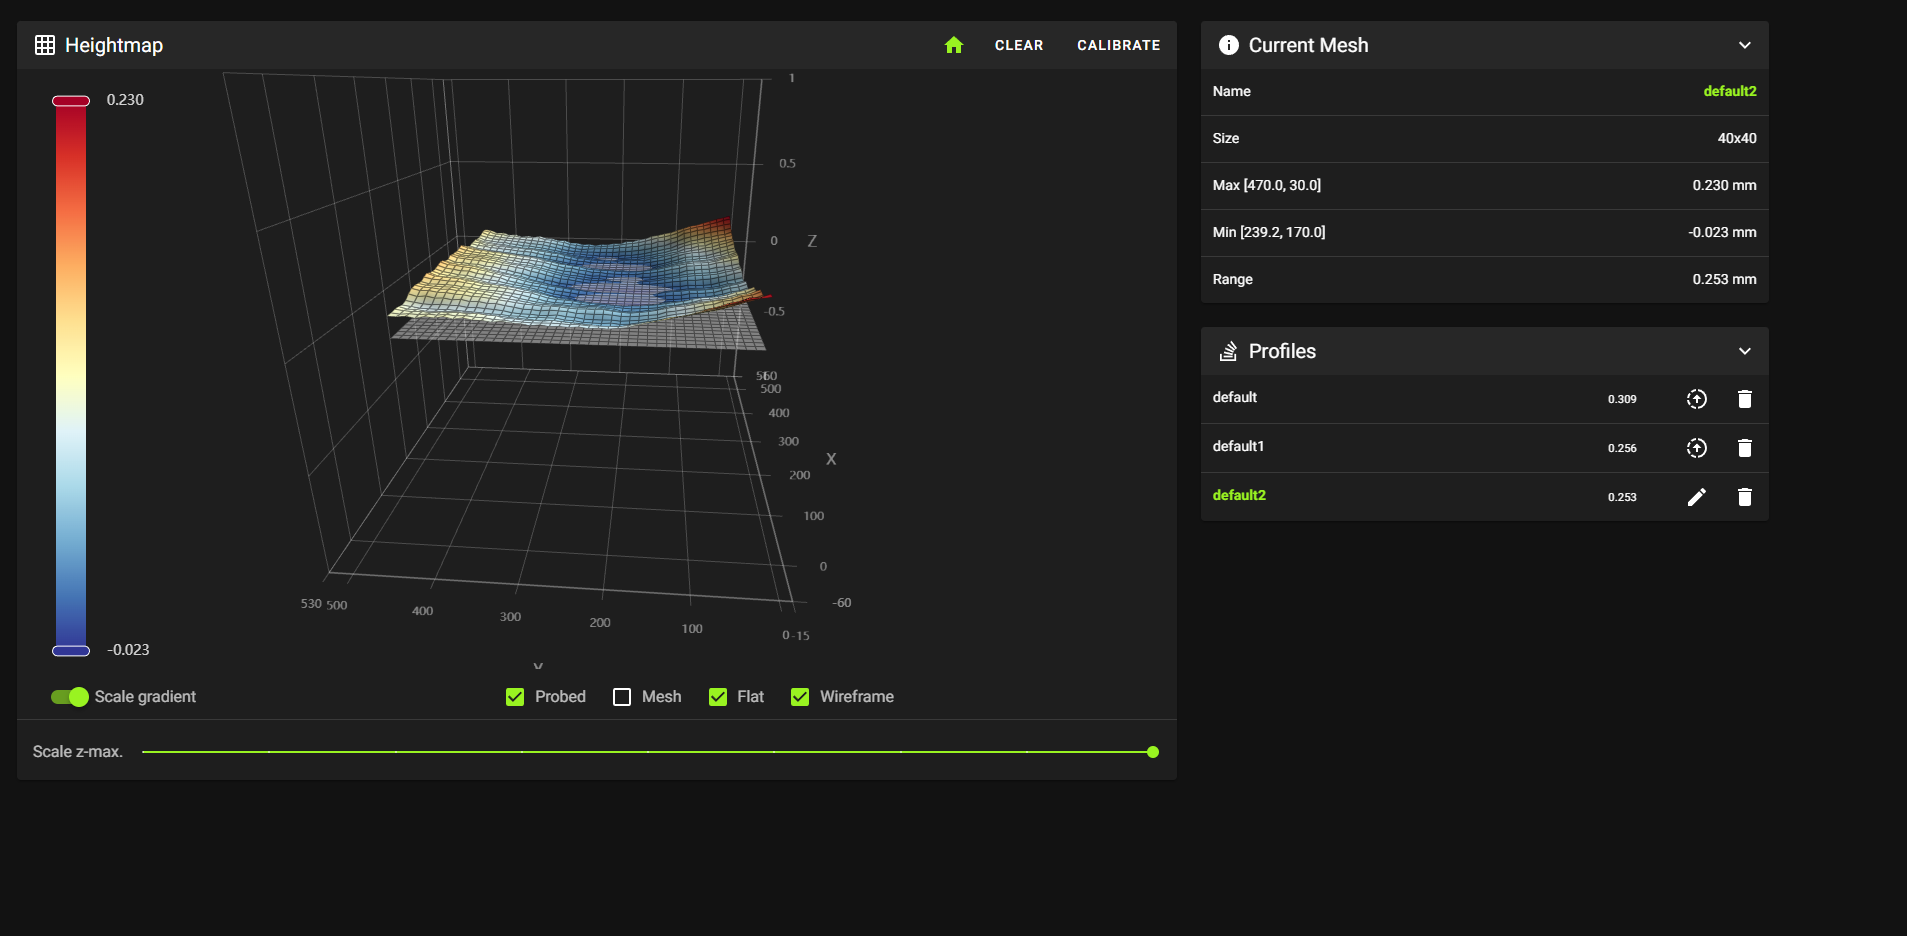Click the lower -0.023 gradient handle
The width and height of the screenshot is (1907, 936).
[x=71, y=651]
